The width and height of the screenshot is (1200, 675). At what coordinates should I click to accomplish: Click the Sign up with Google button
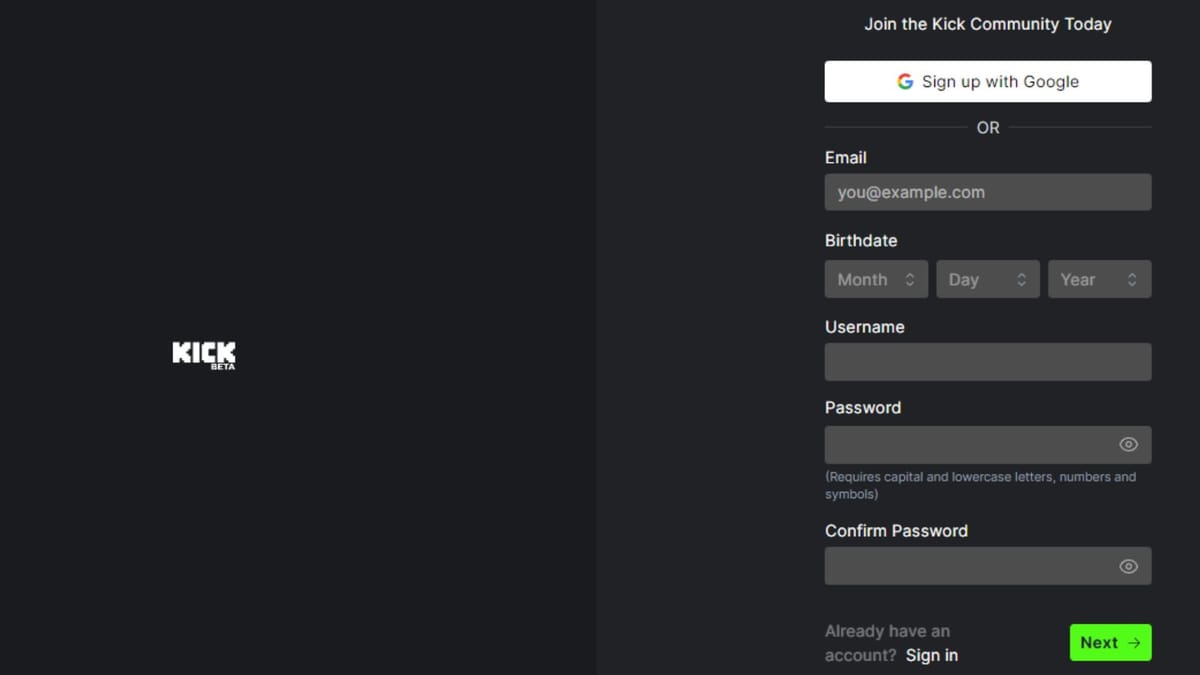tap(988, 81)
